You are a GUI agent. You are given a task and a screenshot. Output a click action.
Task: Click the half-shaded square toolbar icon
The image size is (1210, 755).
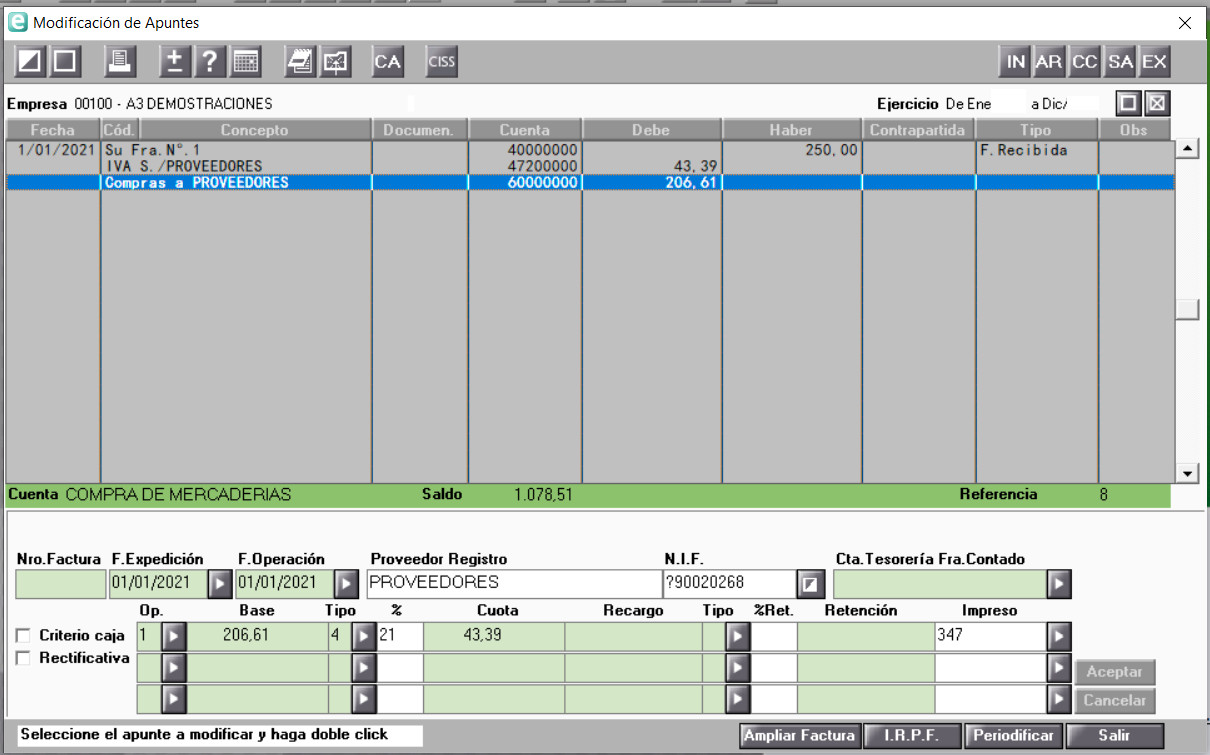pos(31,61)
